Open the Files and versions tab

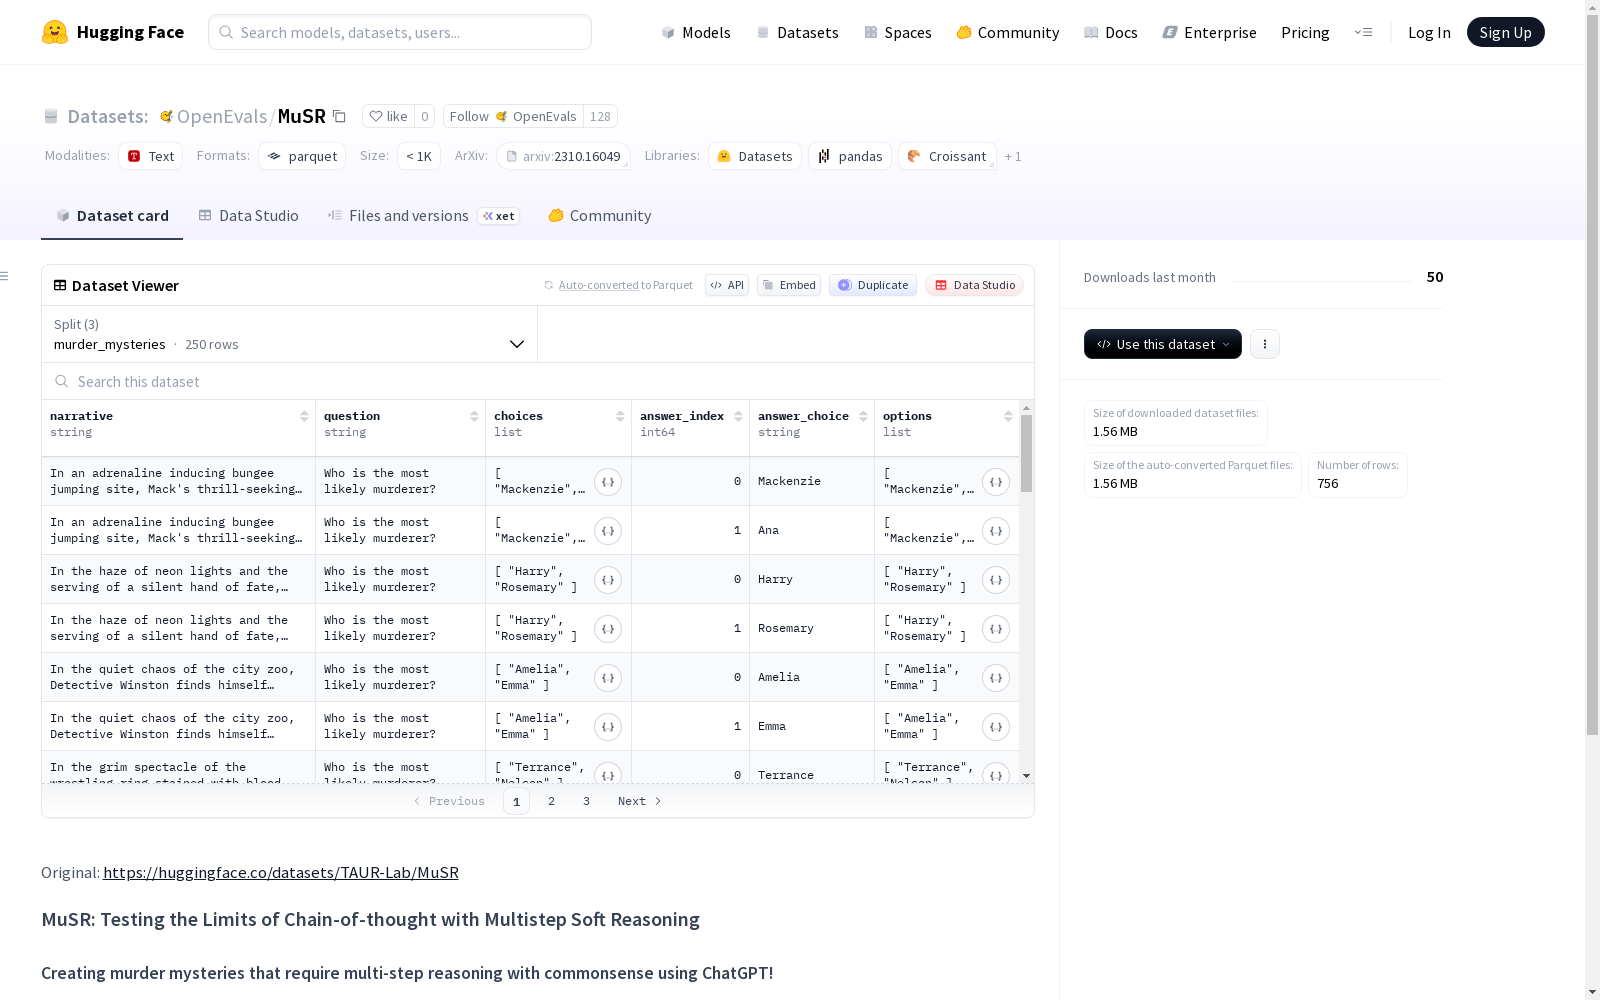[424, 216]
